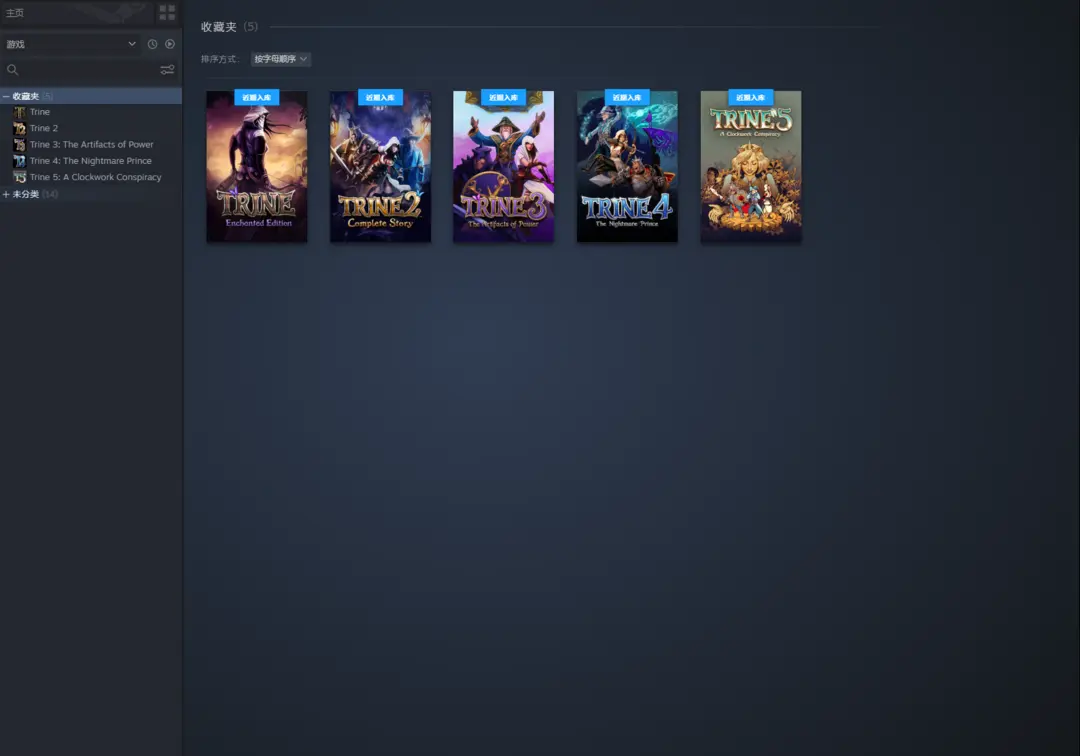The height and width of the screenshot is (756, 1080).
Task: Open the 游戏 library filter dropdown
Action: pos(71,44)
